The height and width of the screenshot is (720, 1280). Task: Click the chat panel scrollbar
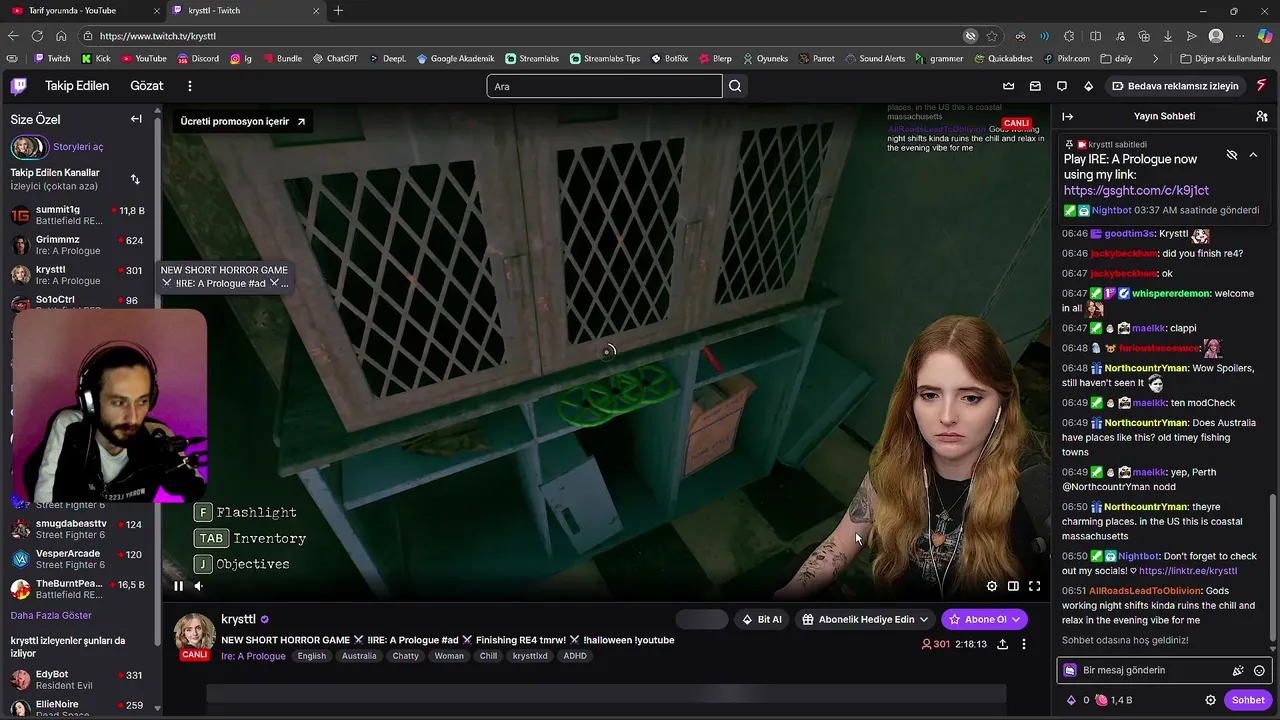point(1273,569)
